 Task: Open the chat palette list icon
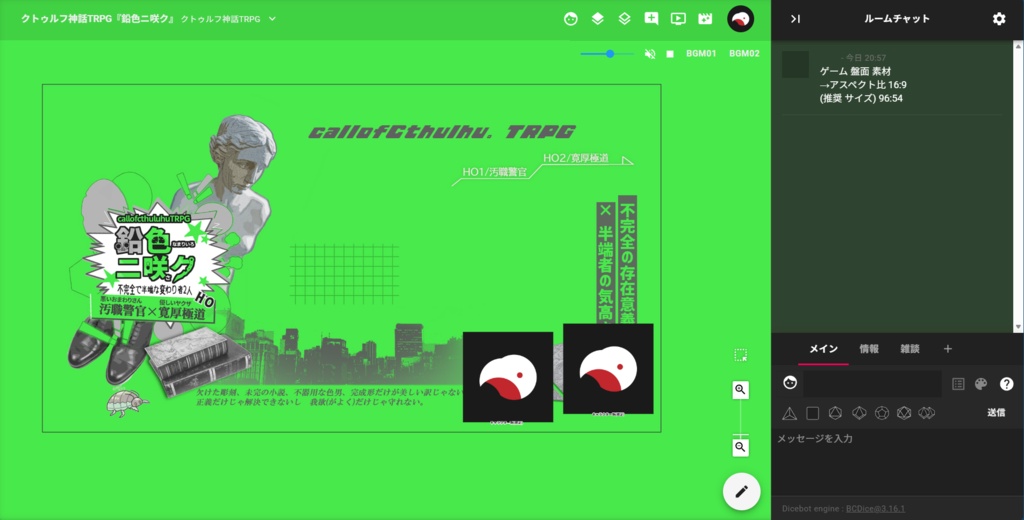(x=958, y=383)
